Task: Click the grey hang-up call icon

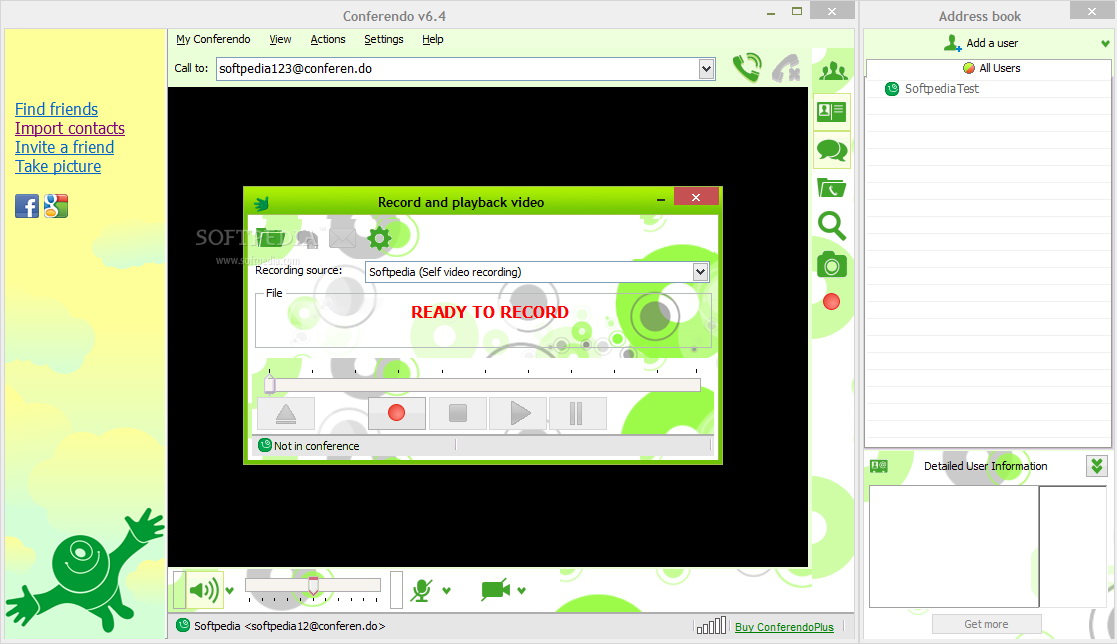Action: 786,68
